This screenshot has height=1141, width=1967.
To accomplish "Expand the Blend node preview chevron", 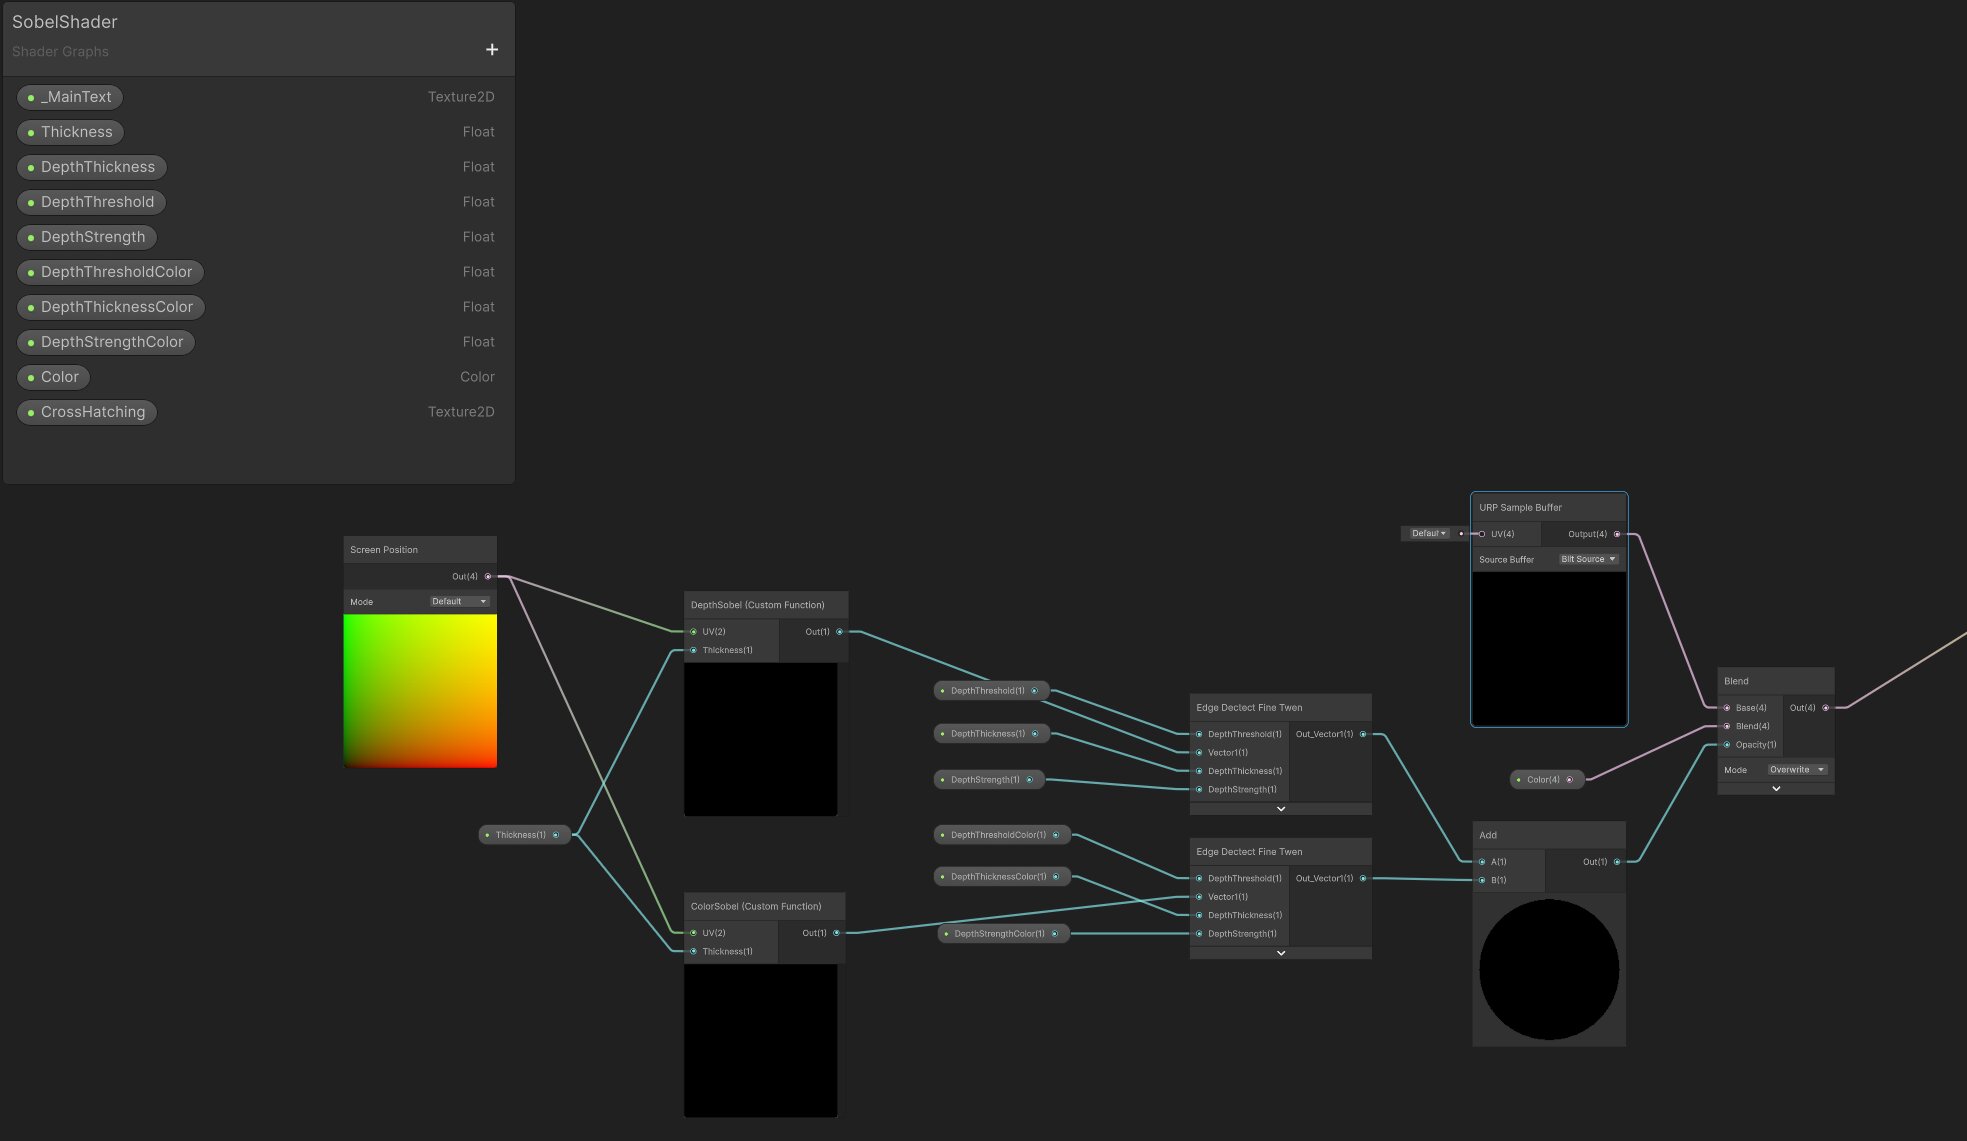I will click(x=1776, y=789).
